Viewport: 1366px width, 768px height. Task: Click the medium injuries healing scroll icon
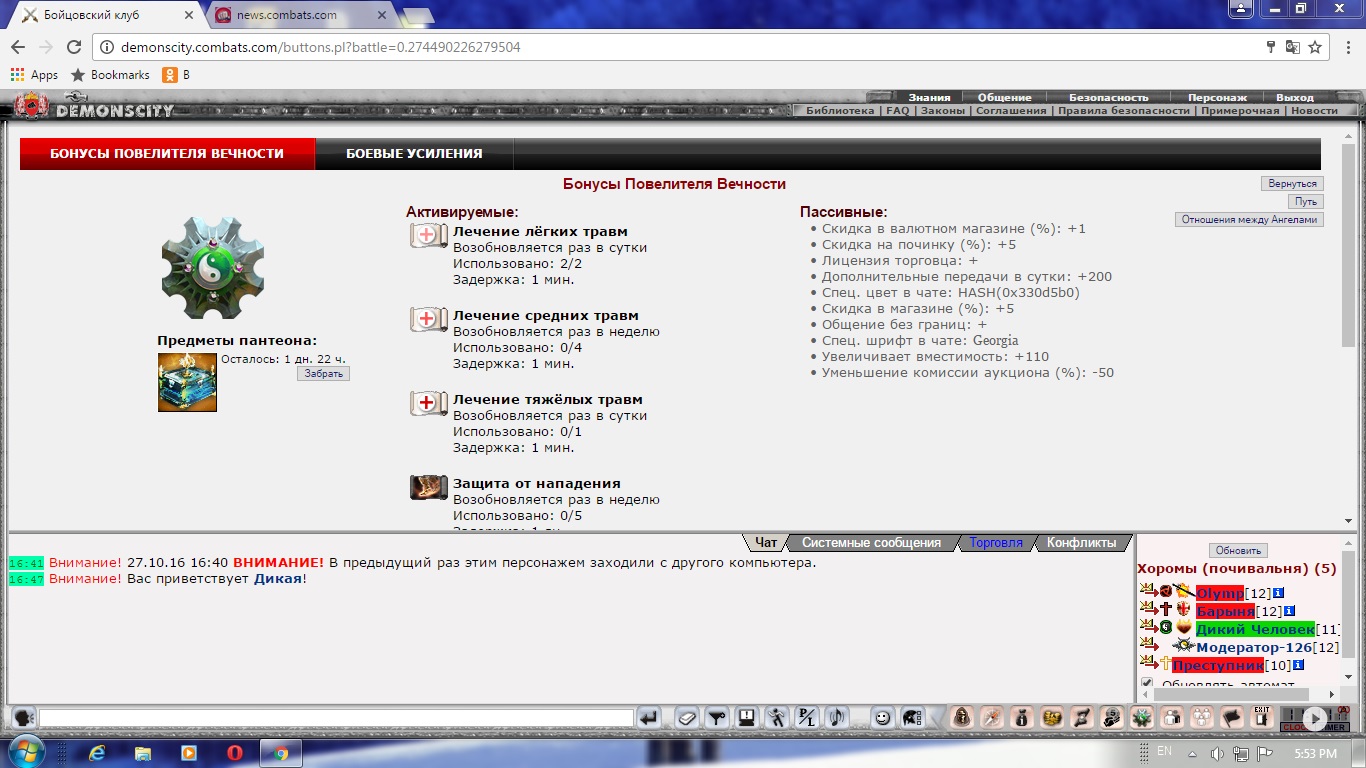click(x=428, y=319)
